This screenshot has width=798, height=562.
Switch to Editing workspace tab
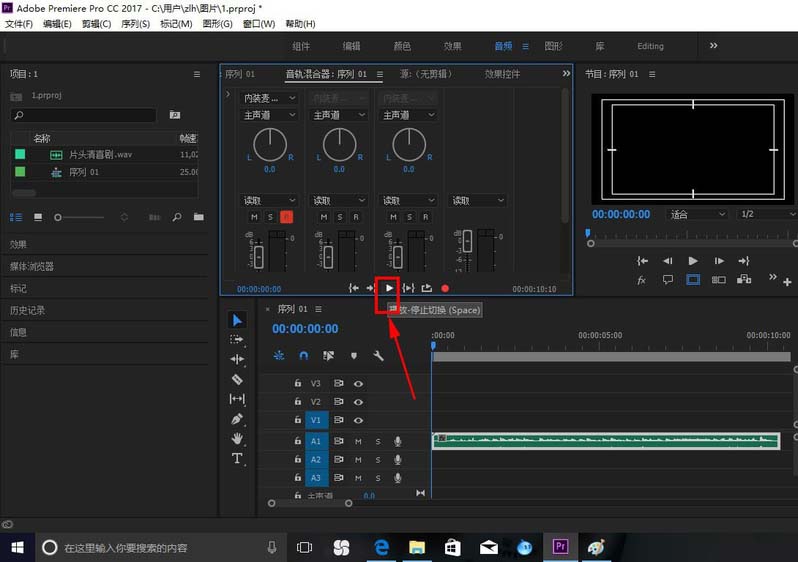(650, 46)
